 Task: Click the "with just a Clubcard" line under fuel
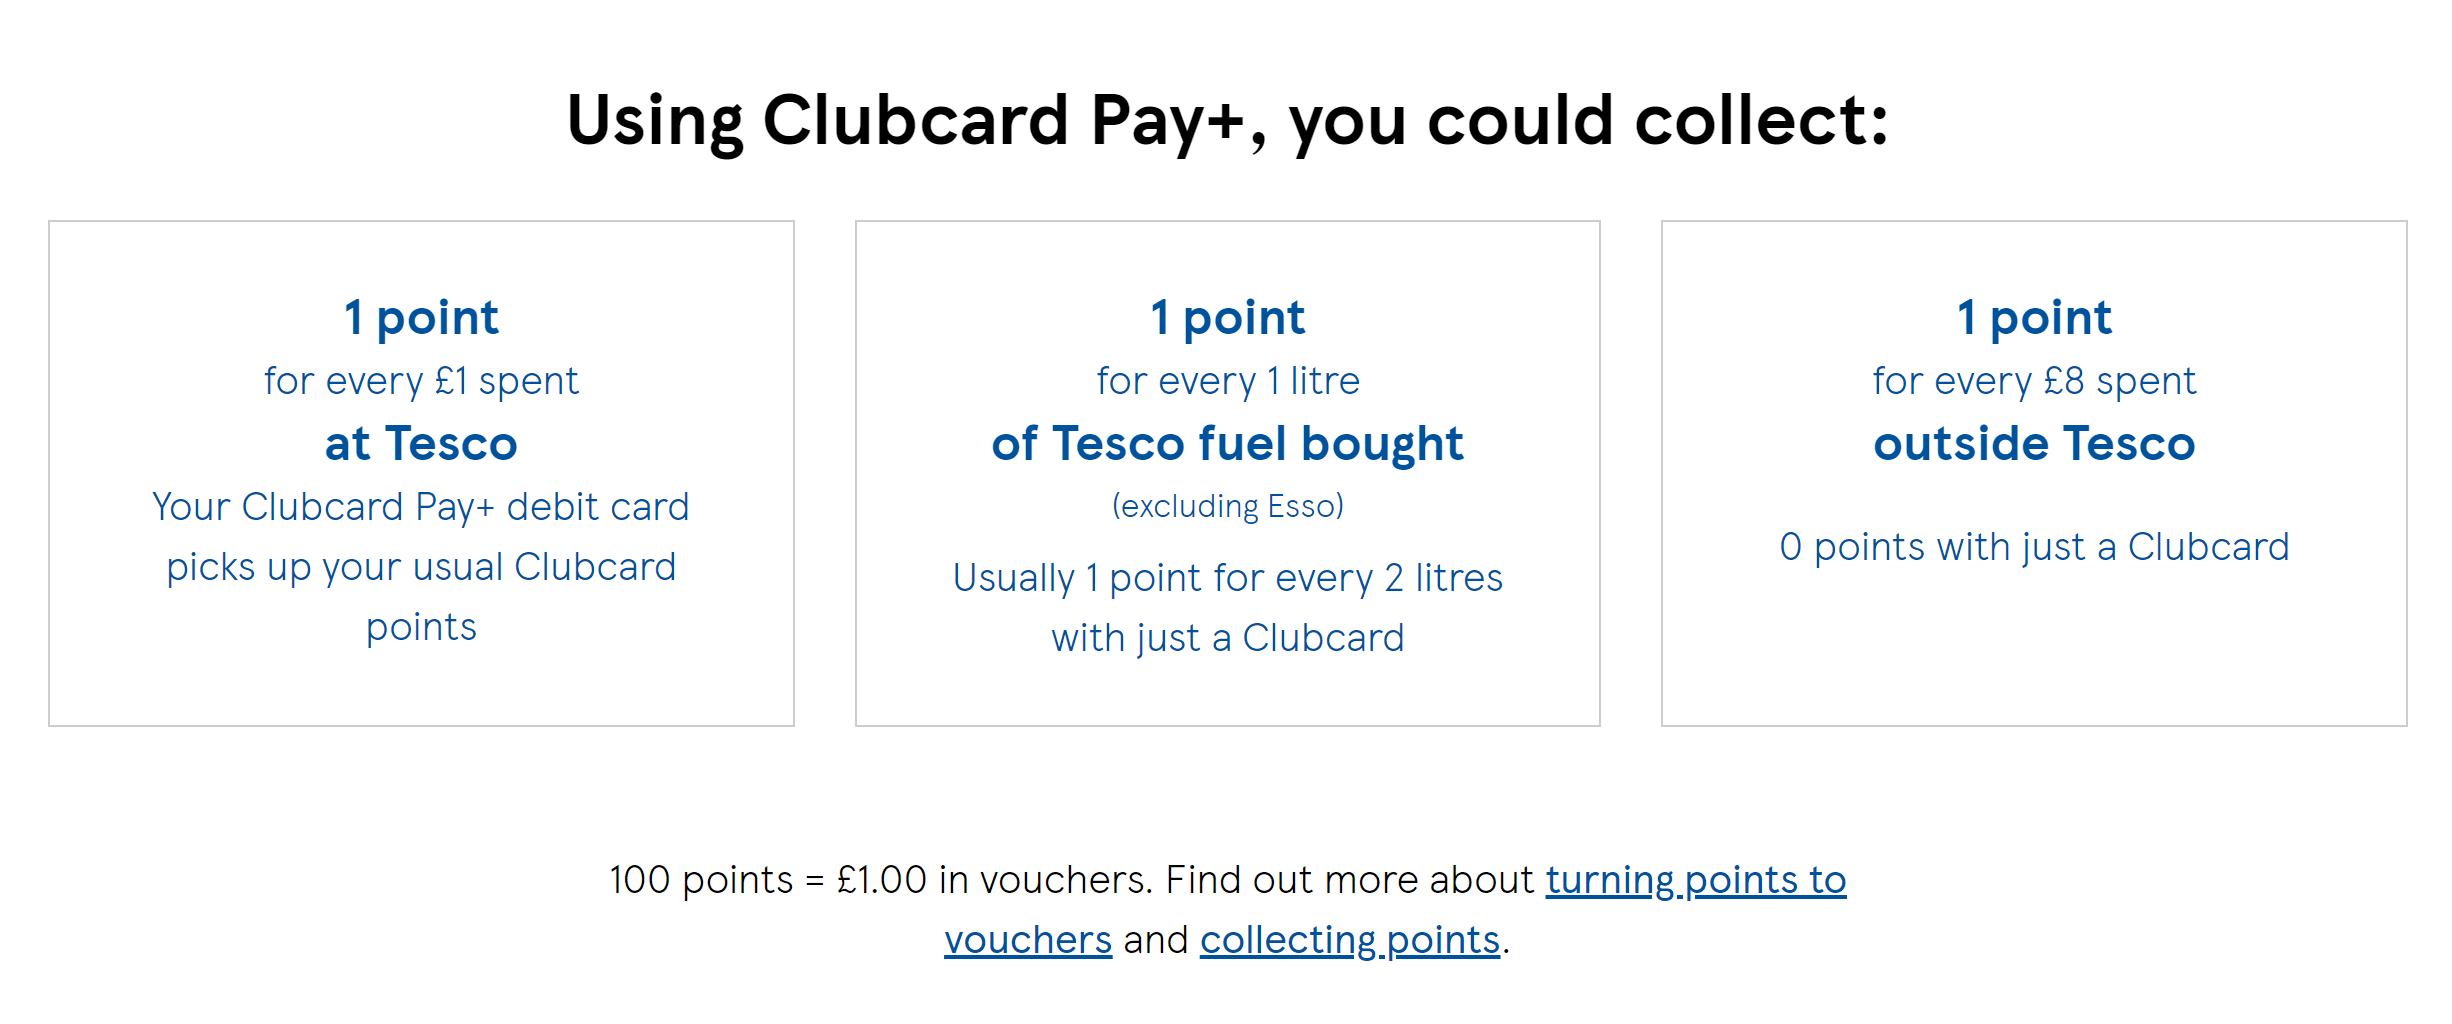coord(1227,638)
